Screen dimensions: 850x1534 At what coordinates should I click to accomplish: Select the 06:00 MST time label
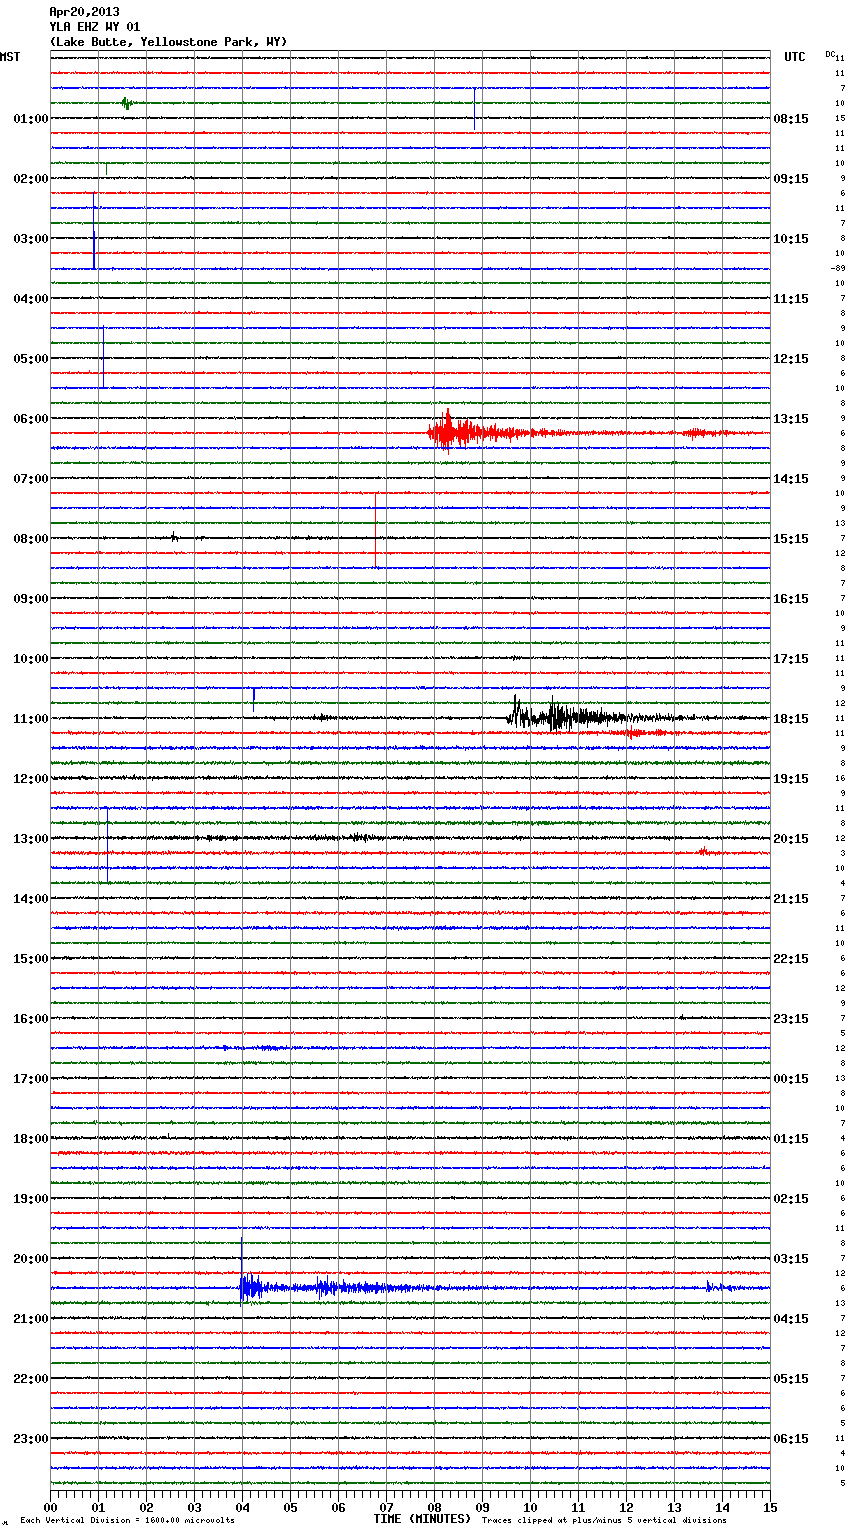(x=30, y=419)
